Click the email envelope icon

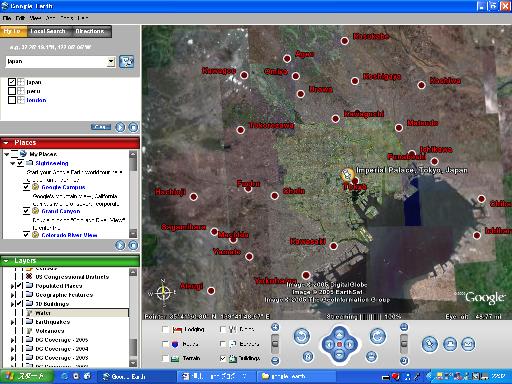tap(468, 344)
